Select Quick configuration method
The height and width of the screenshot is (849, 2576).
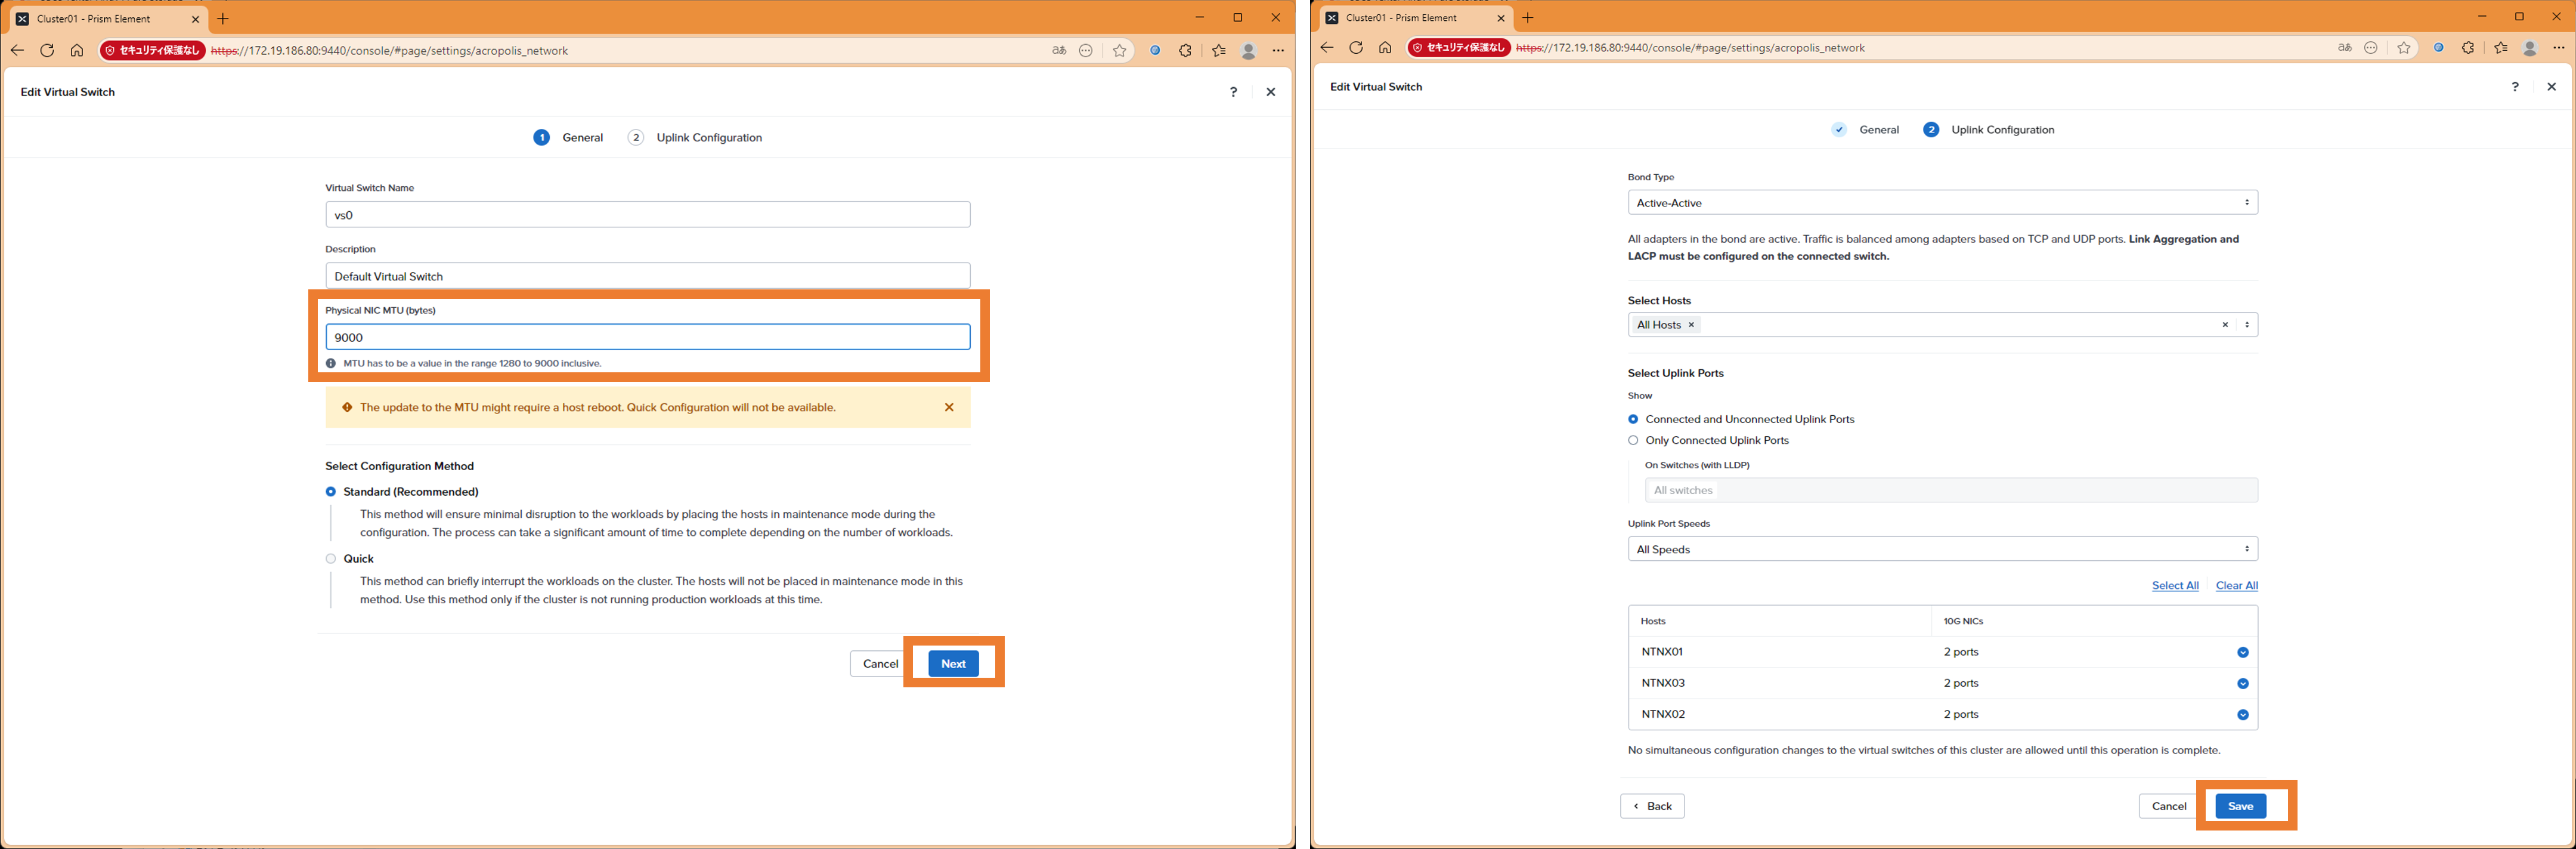tap(331, 559)
